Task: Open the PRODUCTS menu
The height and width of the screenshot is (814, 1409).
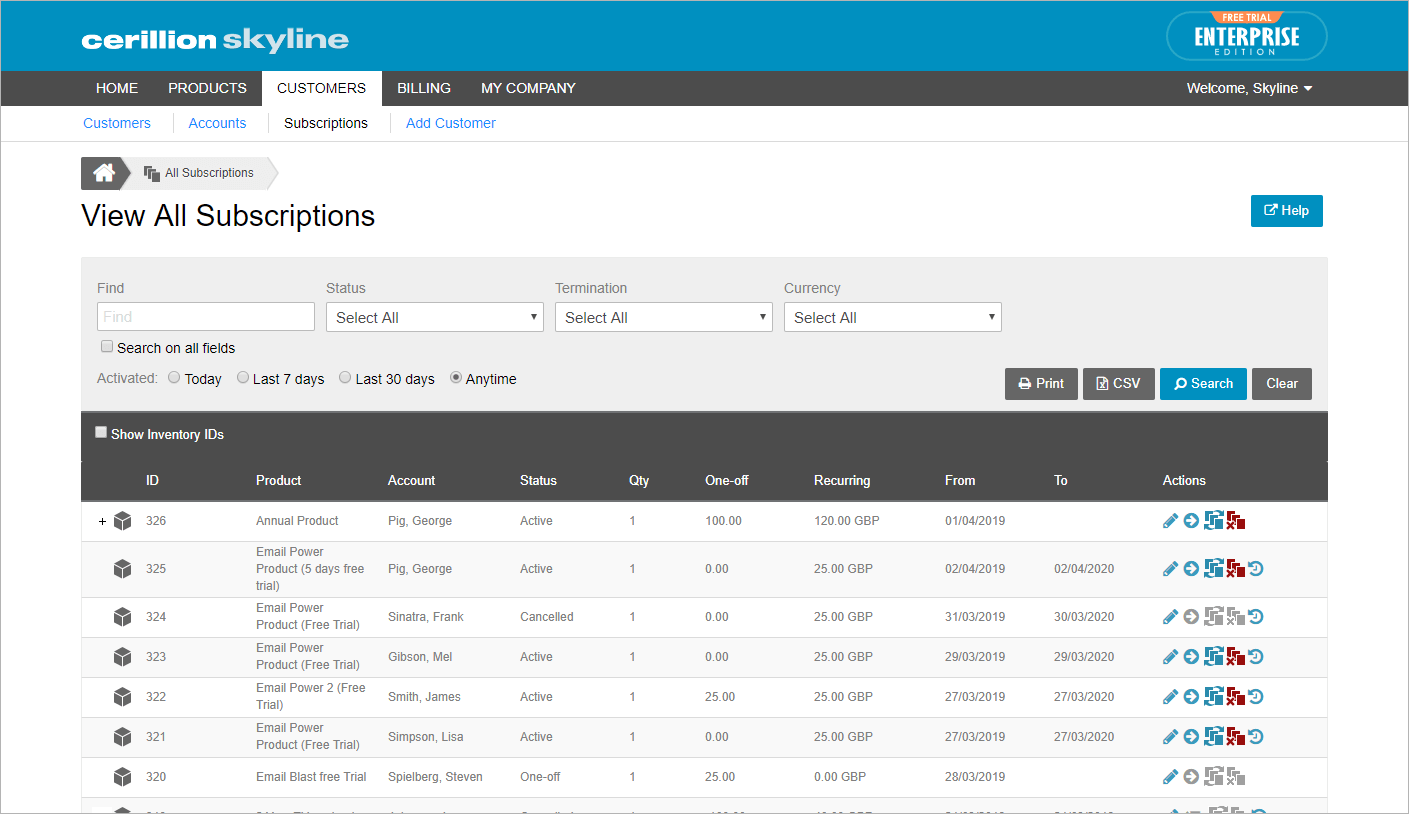Action: [207, 88]
